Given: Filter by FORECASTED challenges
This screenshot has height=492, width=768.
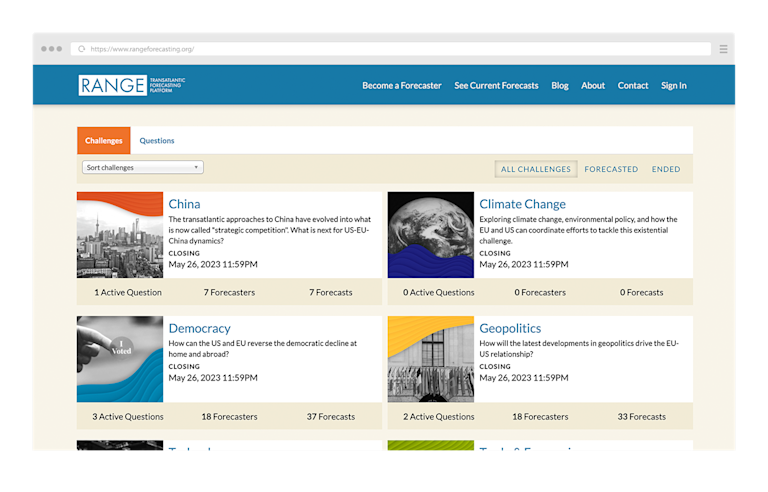Looking at the screenshot, I should pos(611,169).
